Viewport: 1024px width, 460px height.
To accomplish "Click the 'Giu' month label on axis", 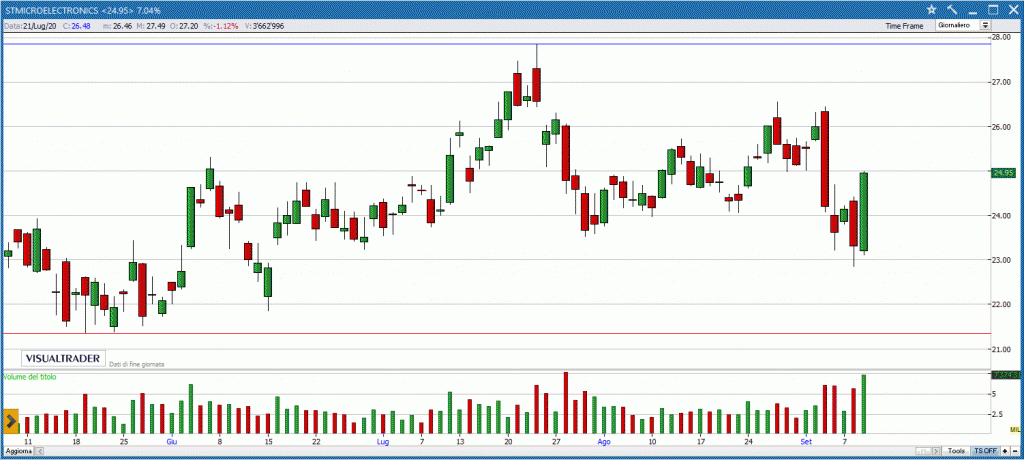I will coord(172,442).
